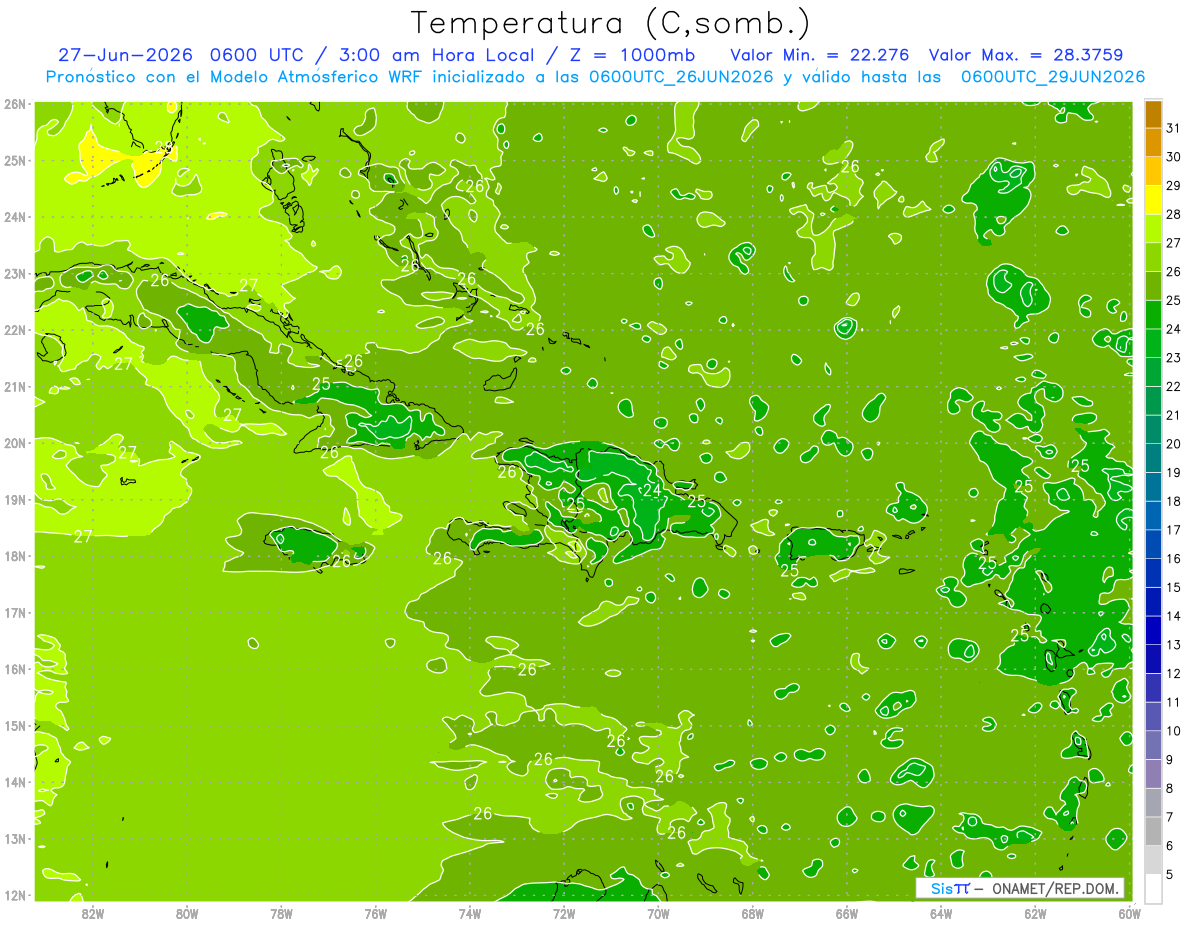Click the '20N' latitude axis label
This screenshot has width=1200, height=927.
click(x=15, y=443)
